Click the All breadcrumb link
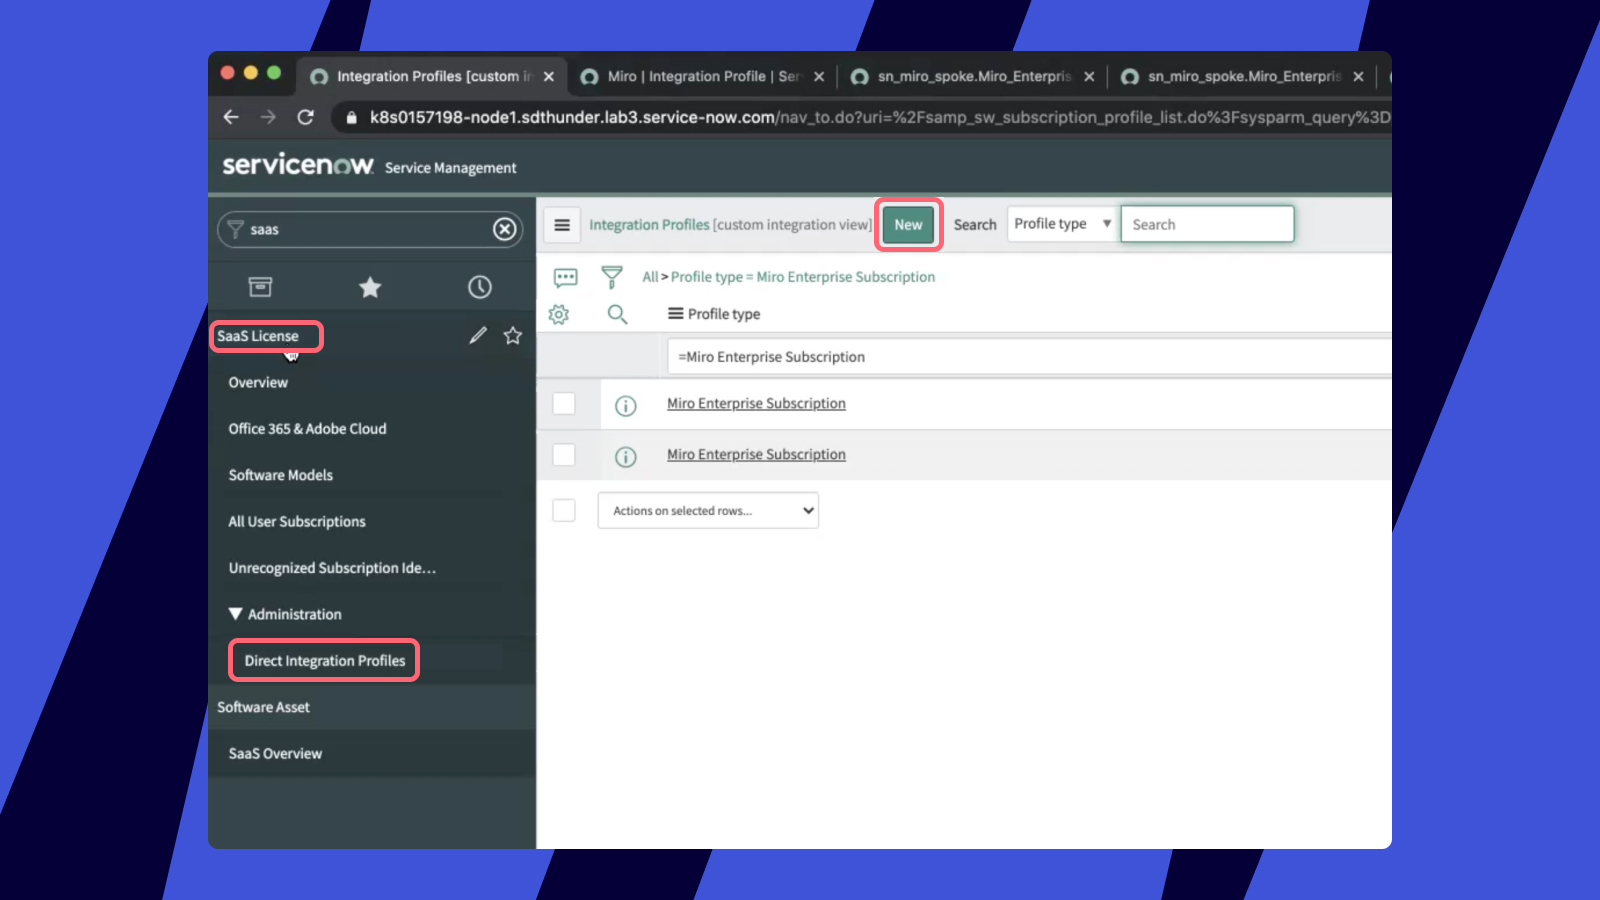1600x900 pixels. click(650, 277)
